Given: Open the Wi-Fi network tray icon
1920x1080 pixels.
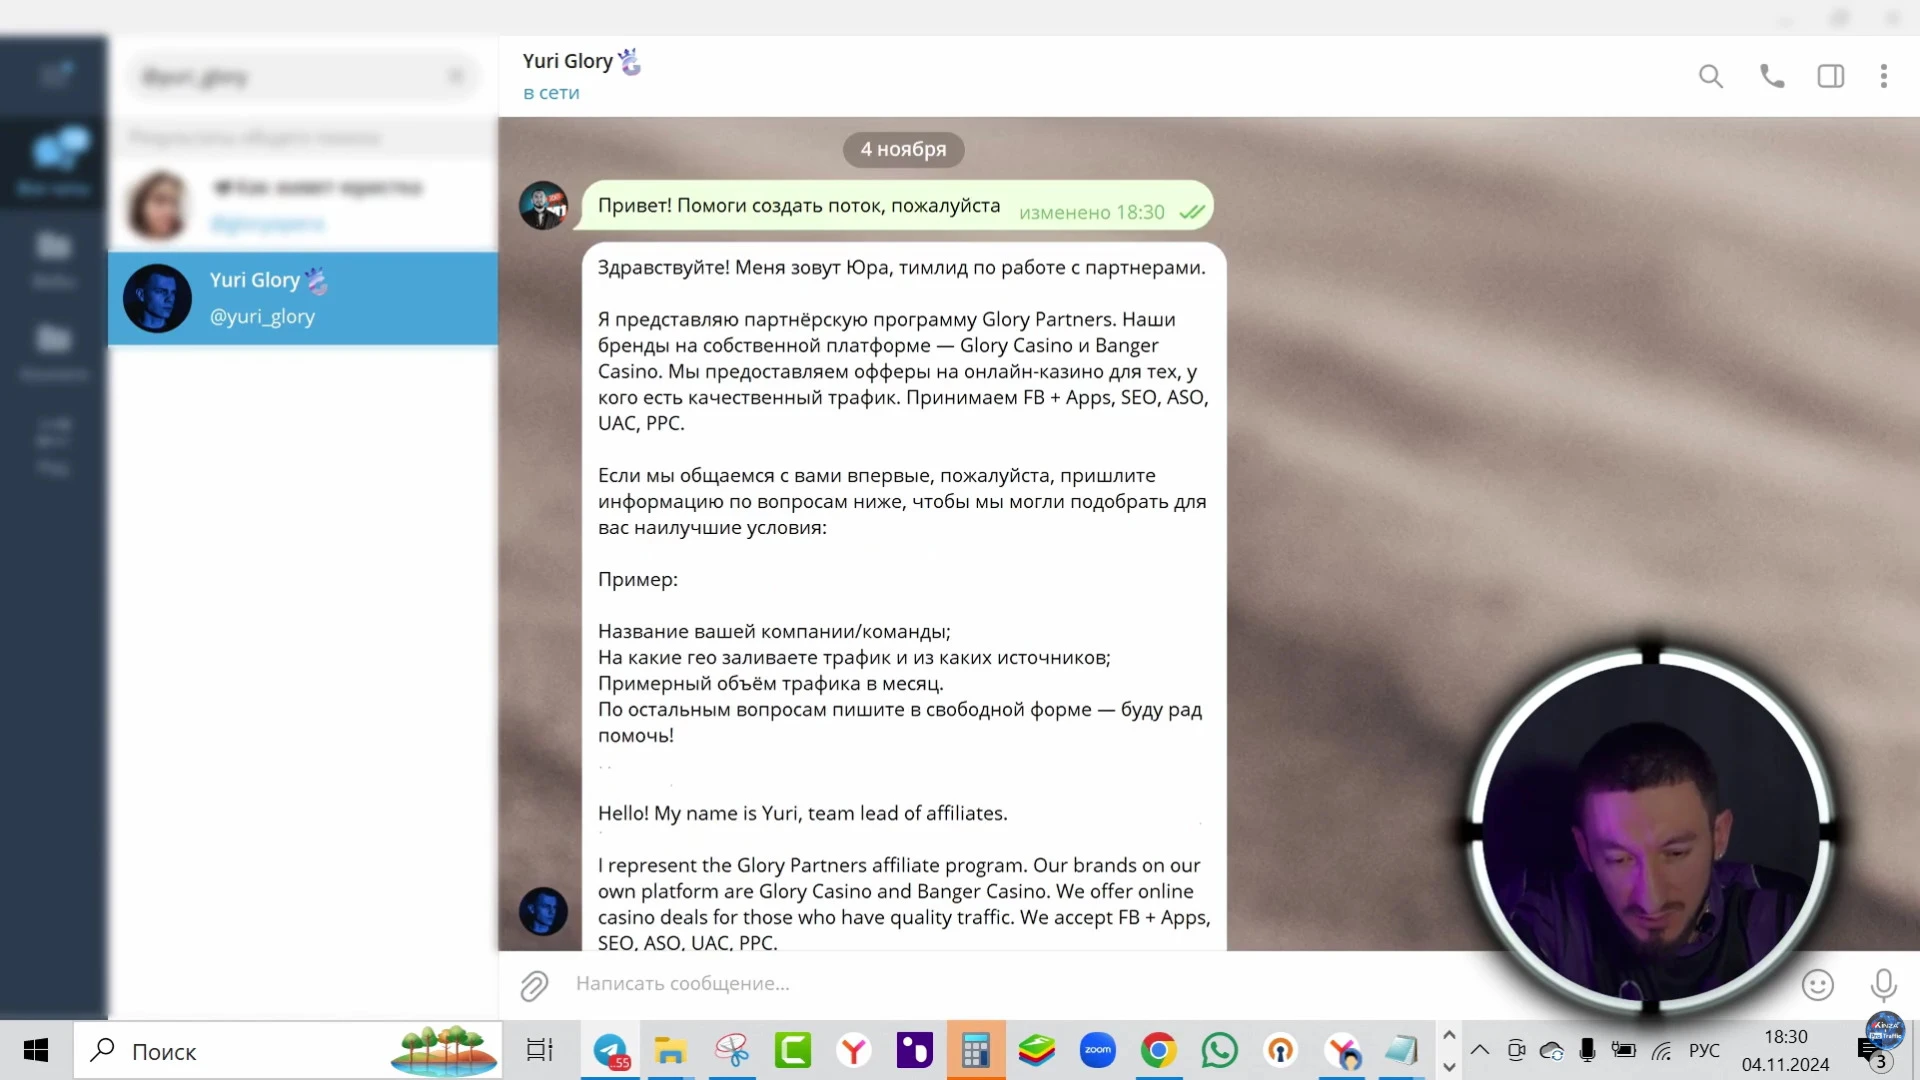Looking at the screenshot, I should (1661, 1050).
